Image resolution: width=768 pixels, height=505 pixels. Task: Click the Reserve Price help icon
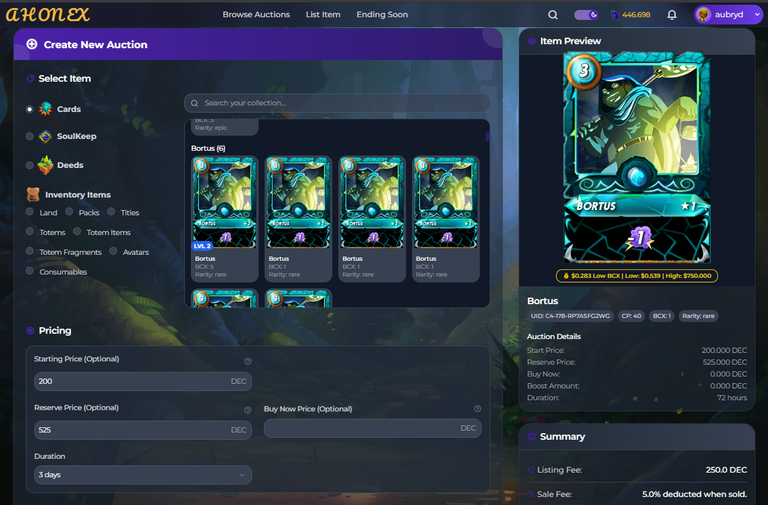tap(248, 410)
